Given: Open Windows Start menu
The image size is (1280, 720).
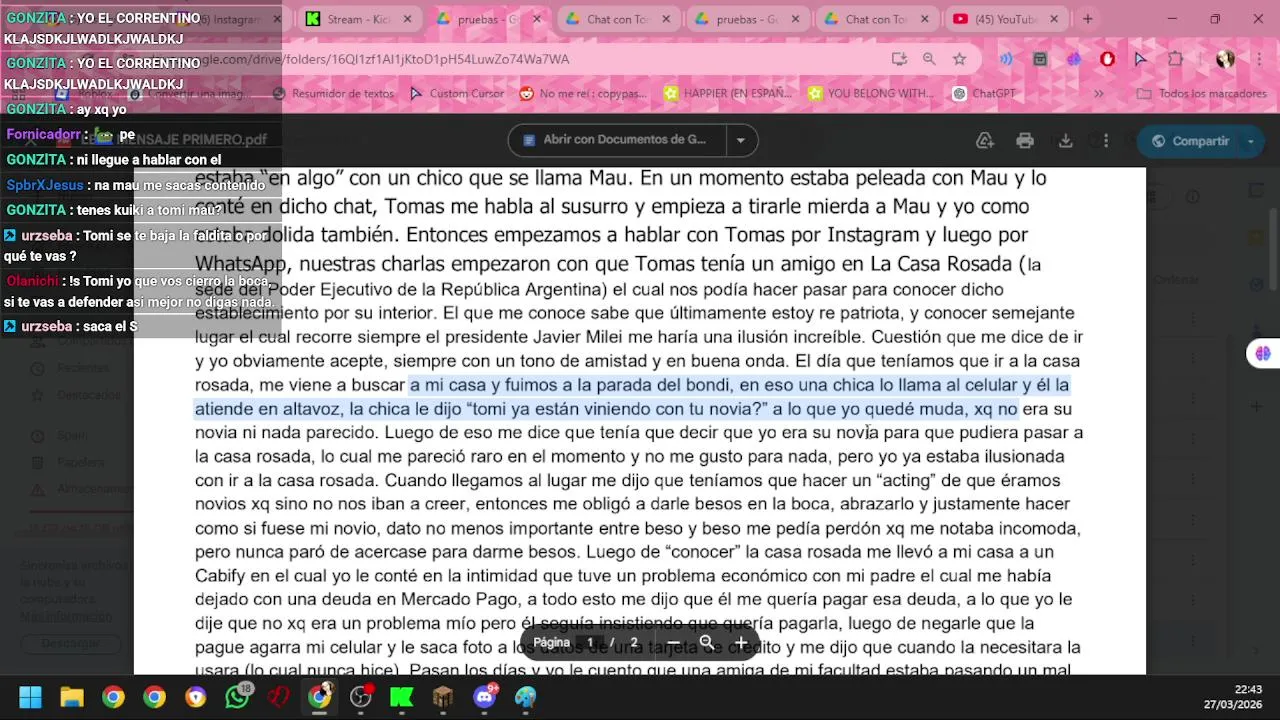Looking at the screenshot, I should 30,697.
